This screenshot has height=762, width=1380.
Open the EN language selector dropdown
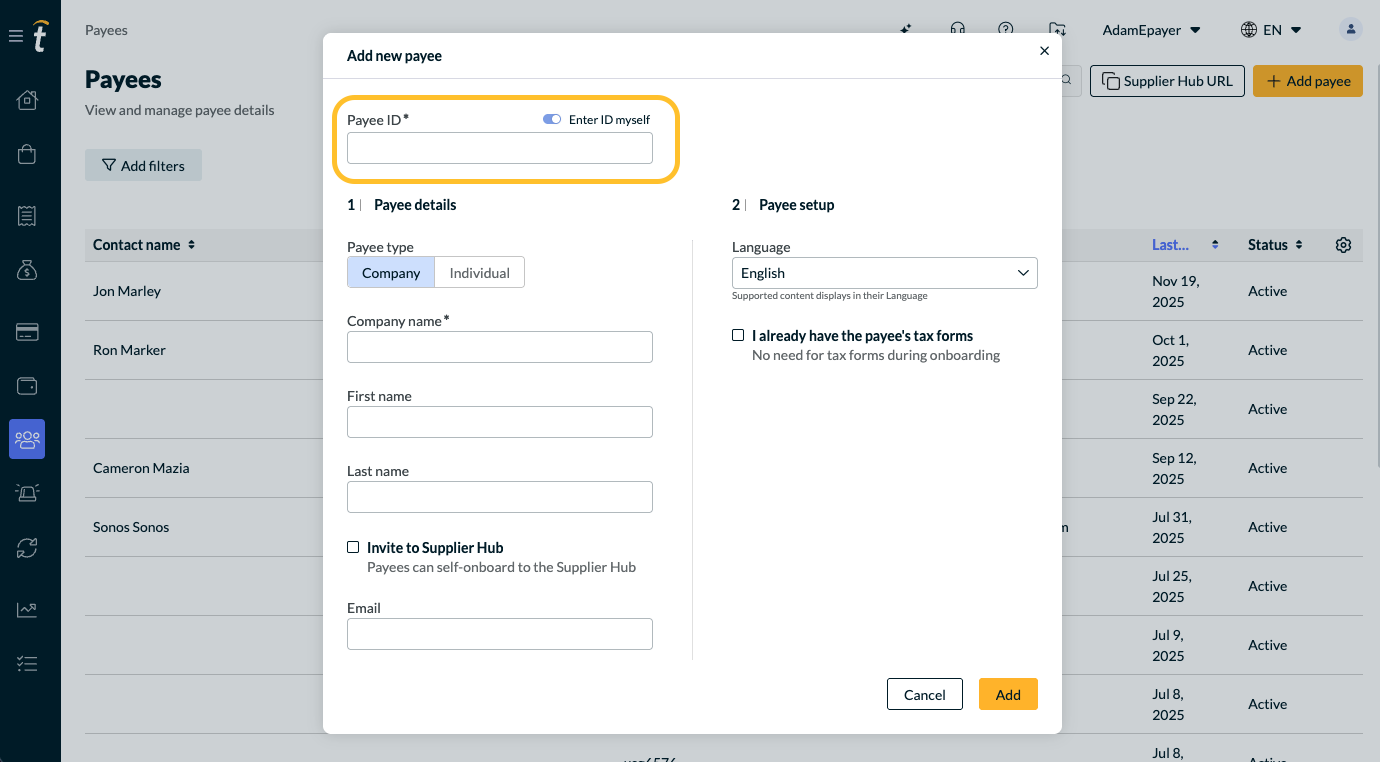coord(1271,30)
